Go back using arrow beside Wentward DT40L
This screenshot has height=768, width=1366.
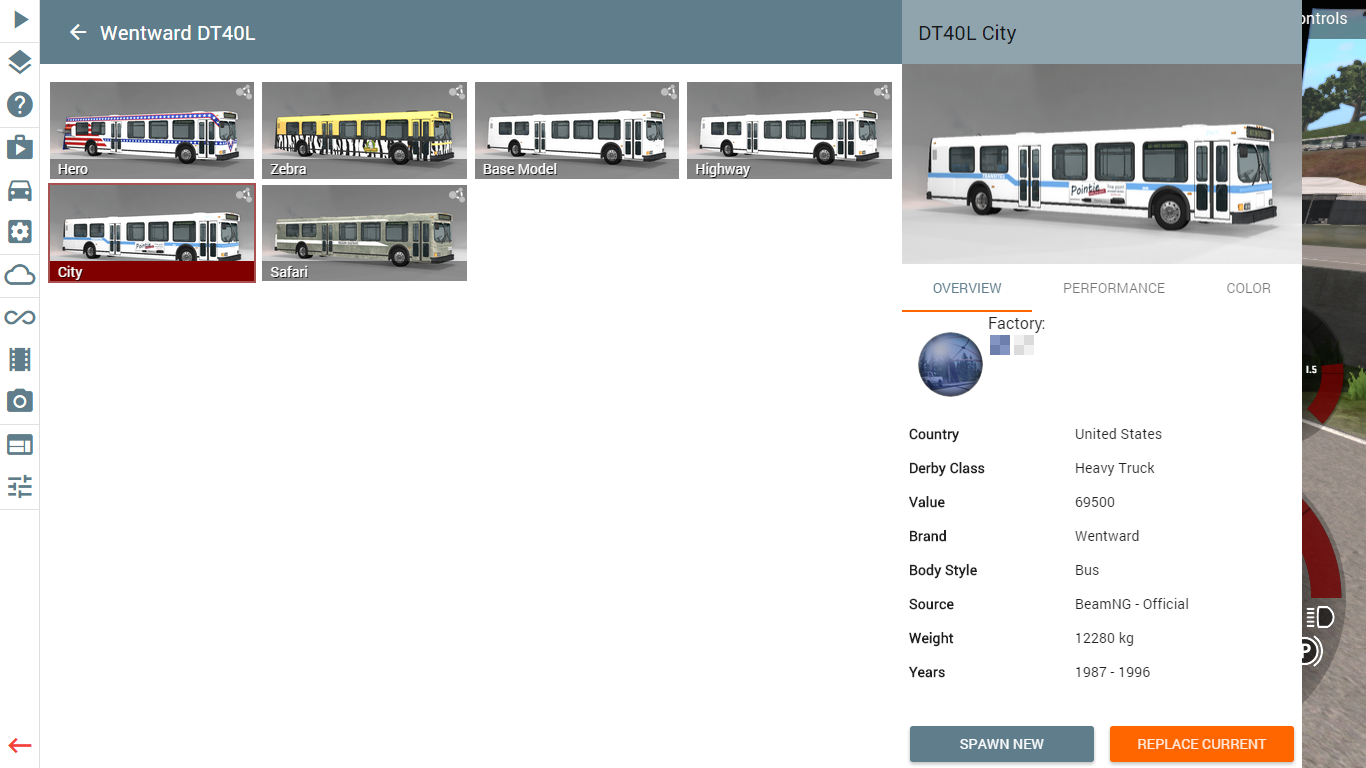[78, 33]
